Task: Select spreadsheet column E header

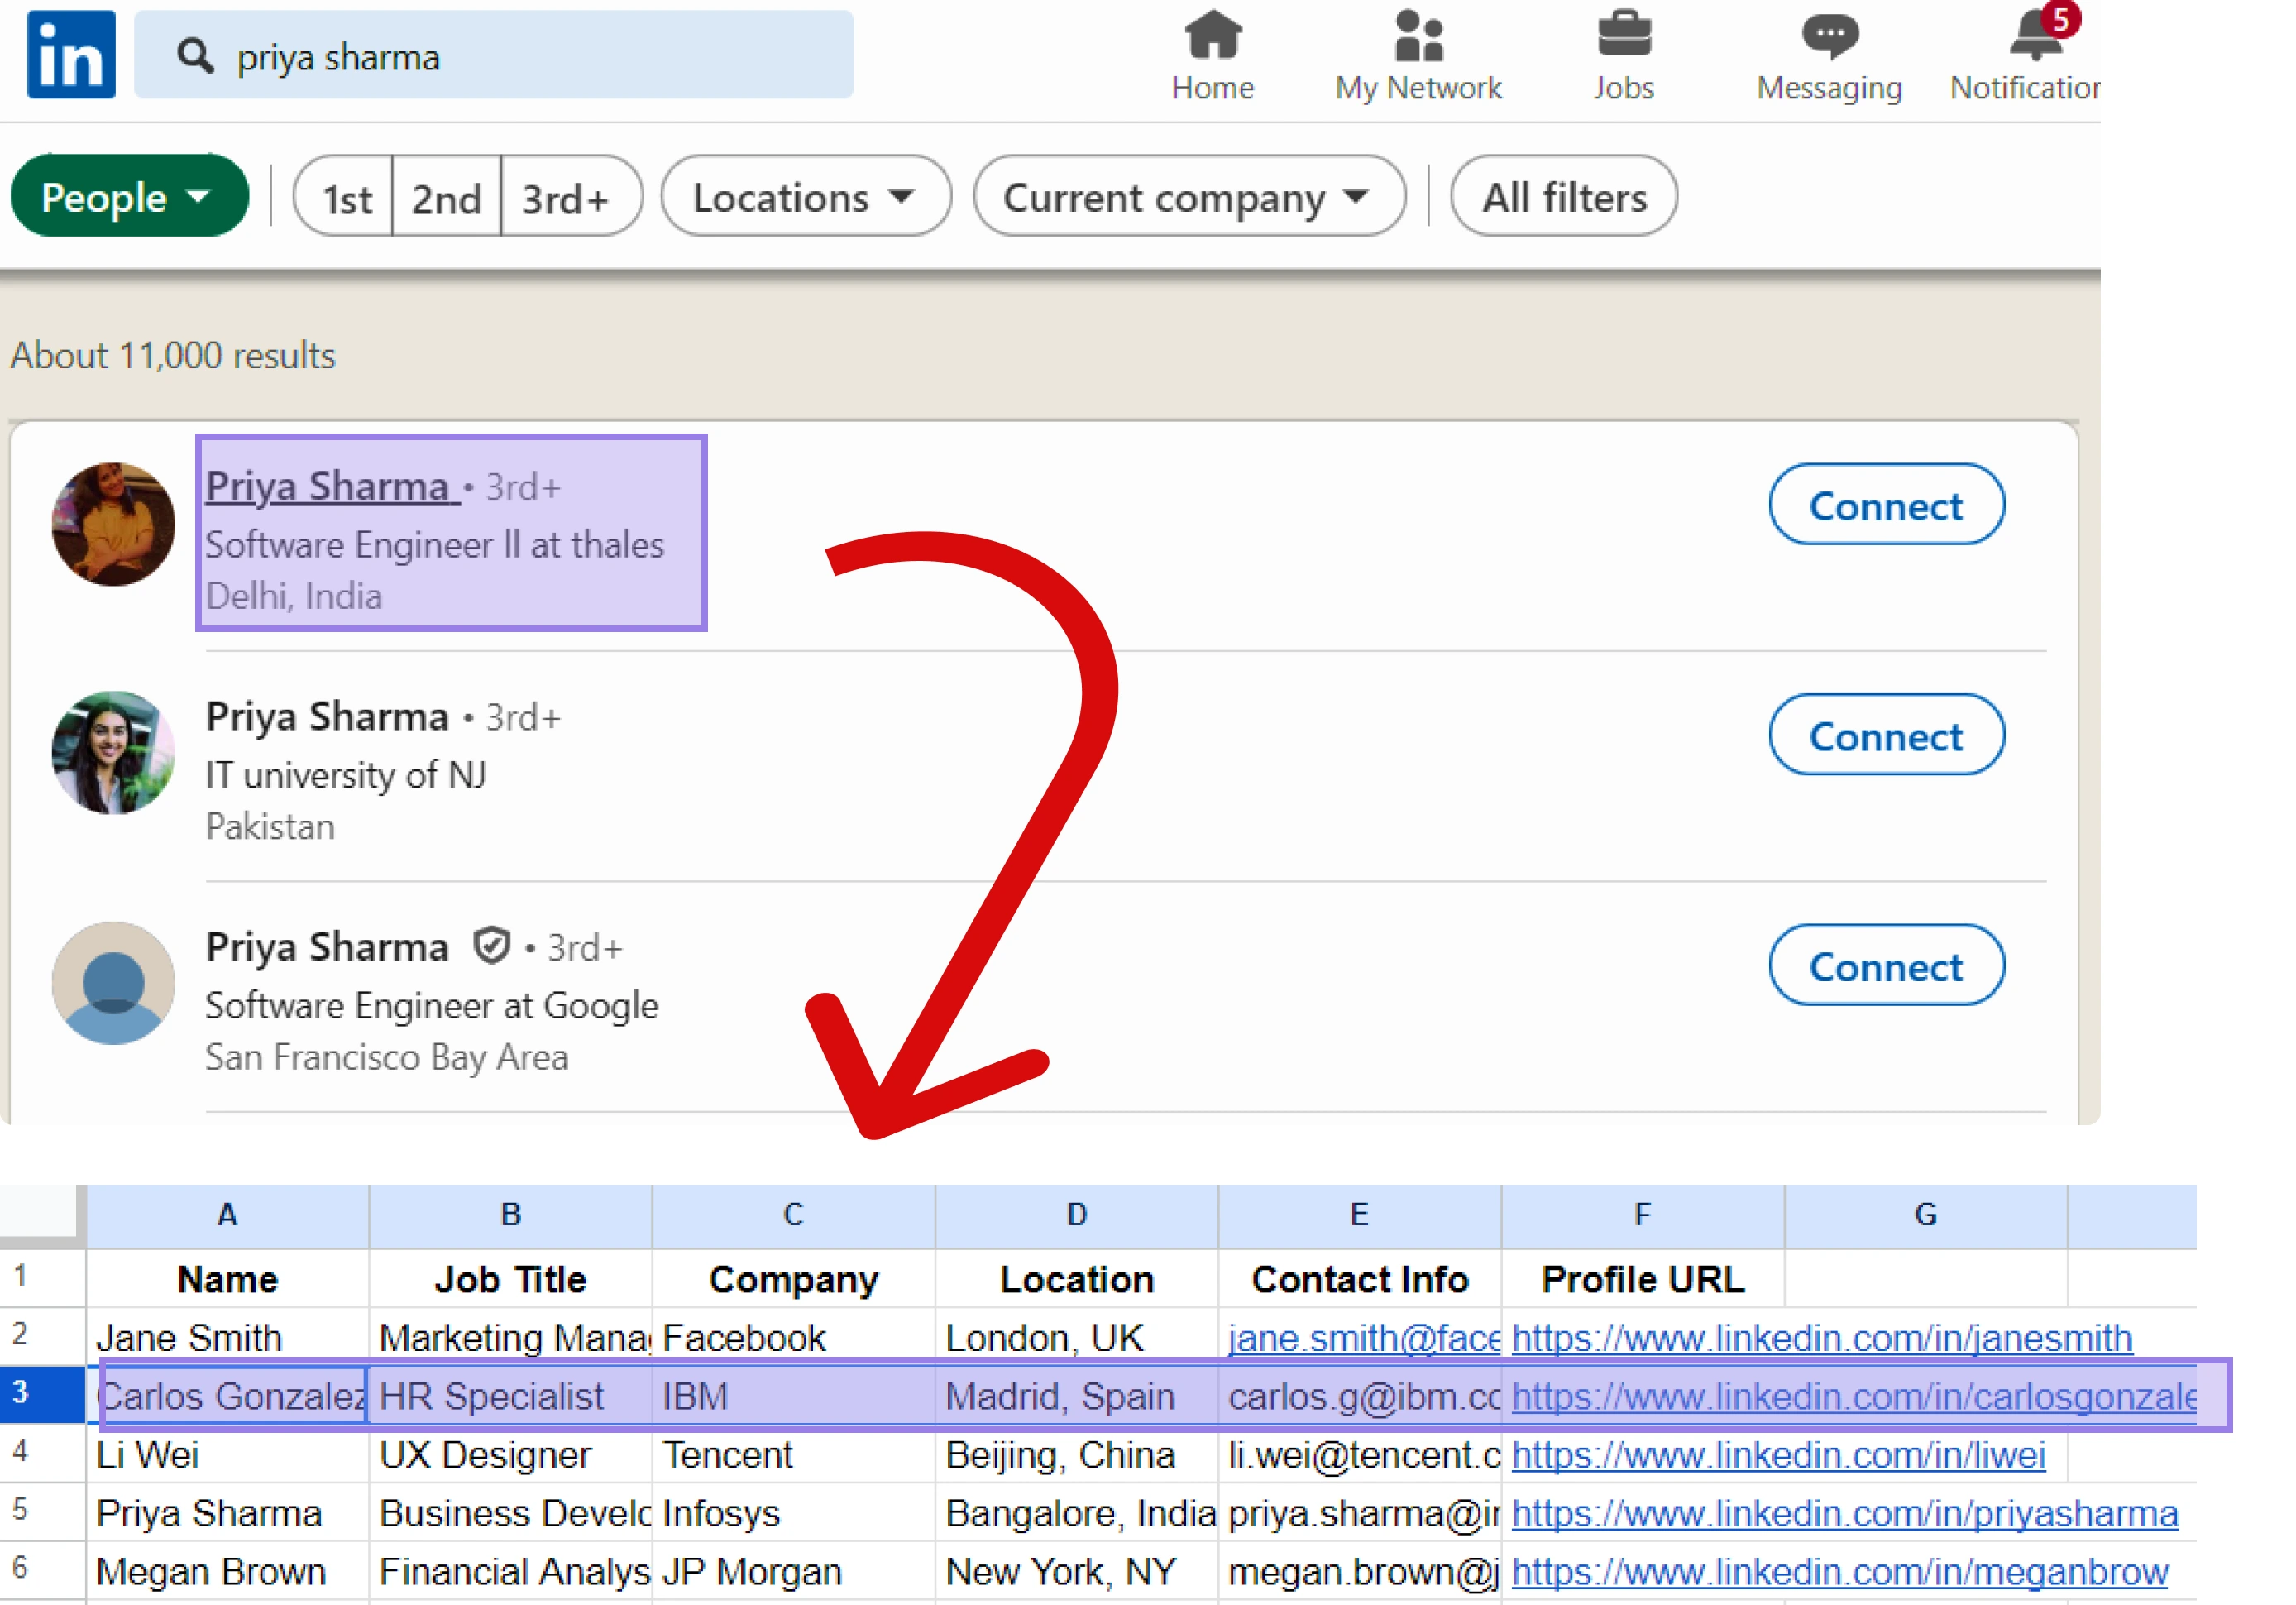Action: tap(1360, 1215)
